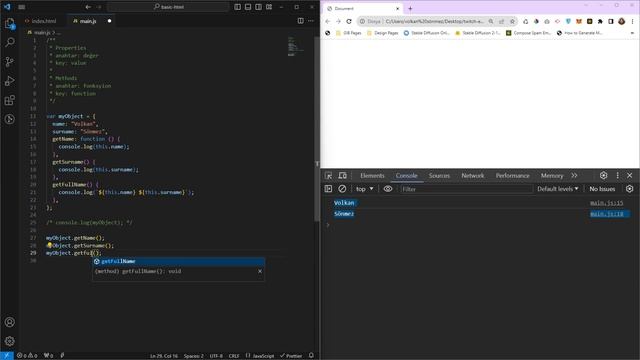This screenshot has height=360, width=640.
Task: Toggle live expression eye icon
Action: point(388,189)
